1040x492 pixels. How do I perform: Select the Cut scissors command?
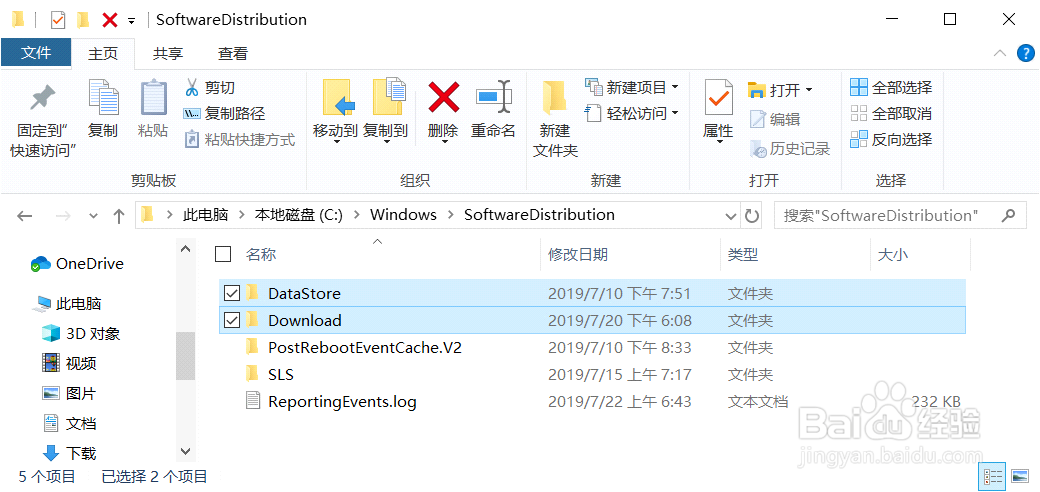coord(209,88)
